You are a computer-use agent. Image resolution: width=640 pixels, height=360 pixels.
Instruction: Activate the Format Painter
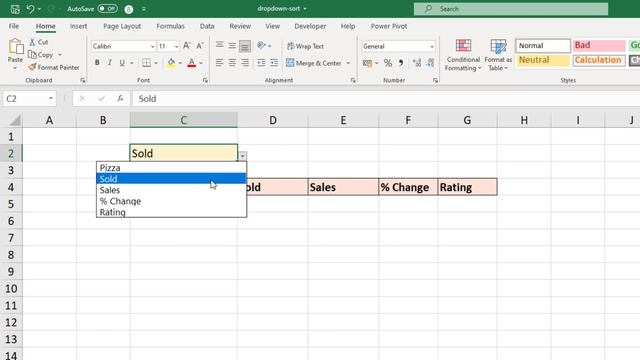[54, 67]
